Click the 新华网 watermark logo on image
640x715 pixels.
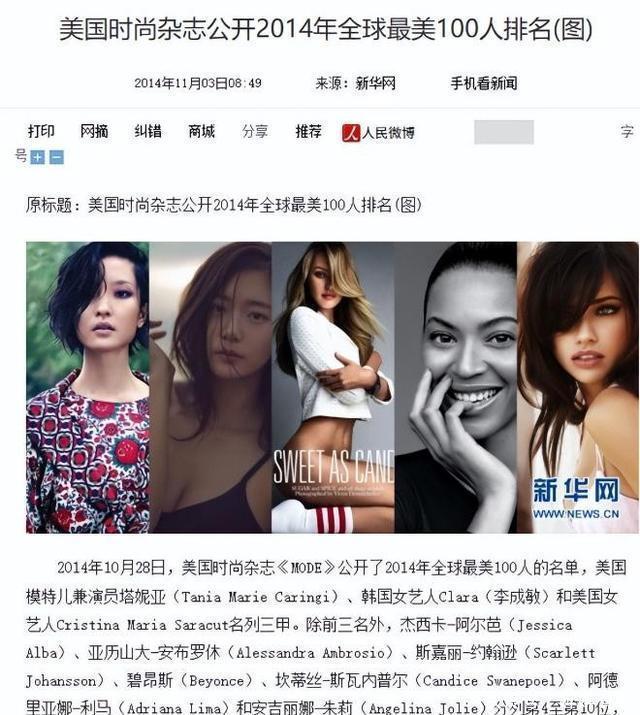(576, 498)
